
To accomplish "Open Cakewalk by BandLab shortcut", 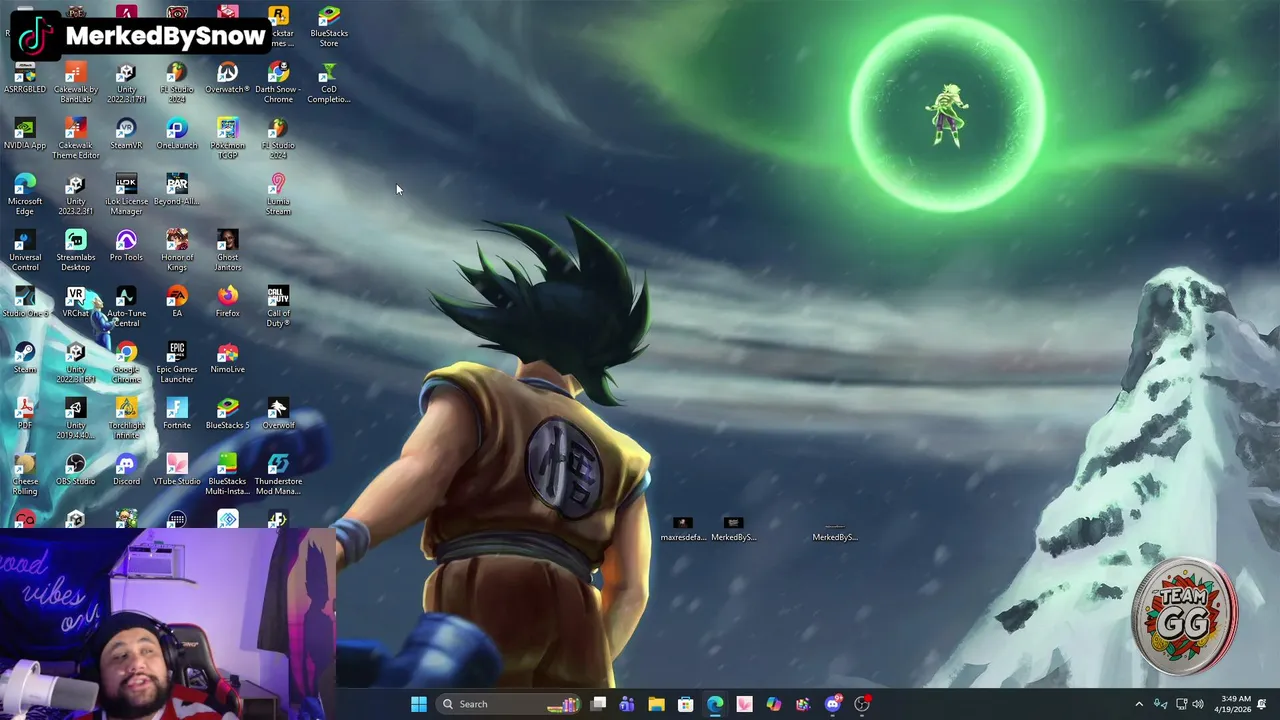I will point(76,84).
